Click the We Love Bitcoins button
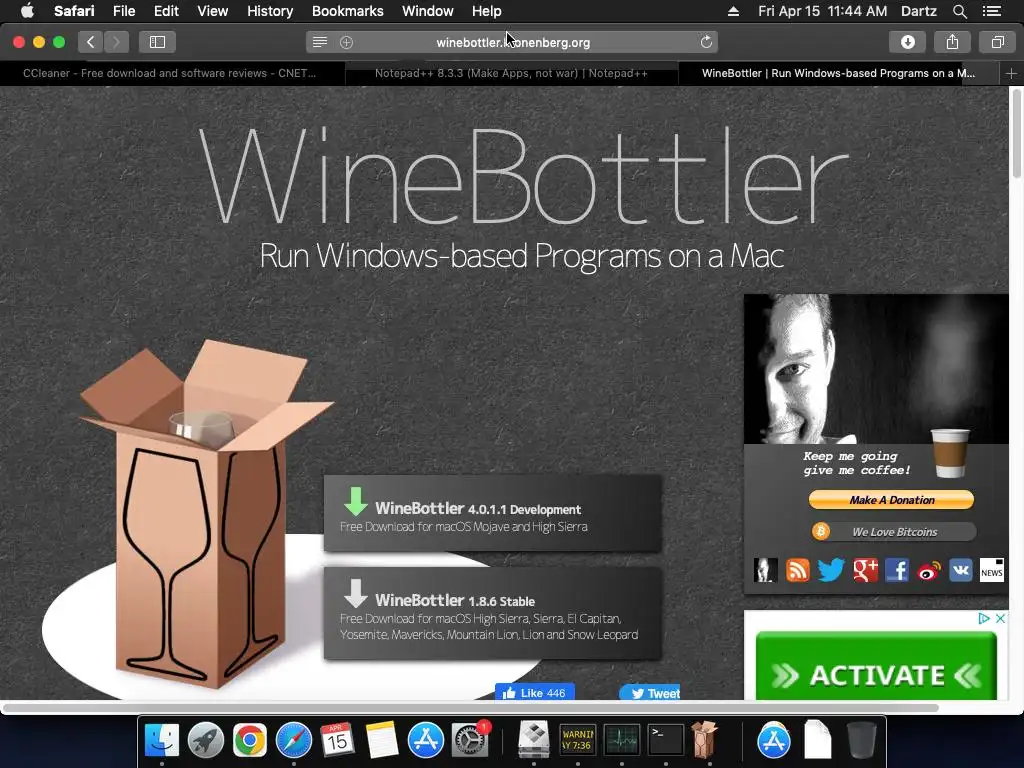 click(893, 532)
